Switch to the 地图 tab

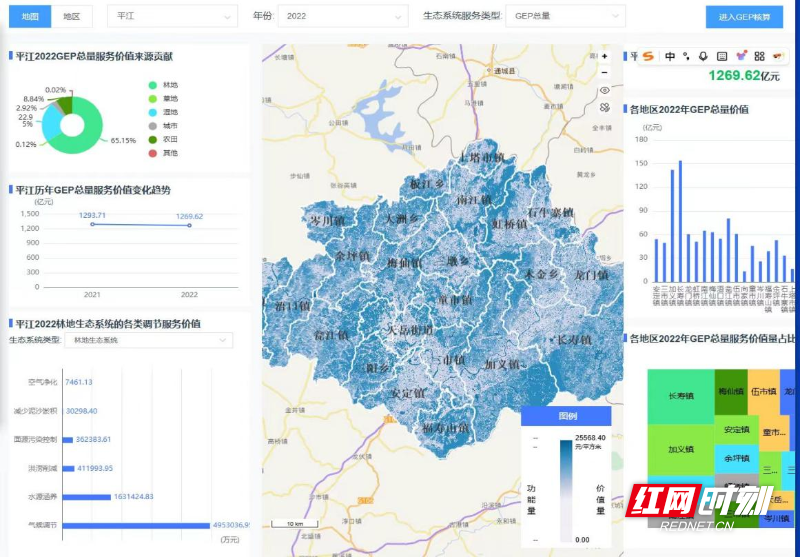click(x=31, y=17)
